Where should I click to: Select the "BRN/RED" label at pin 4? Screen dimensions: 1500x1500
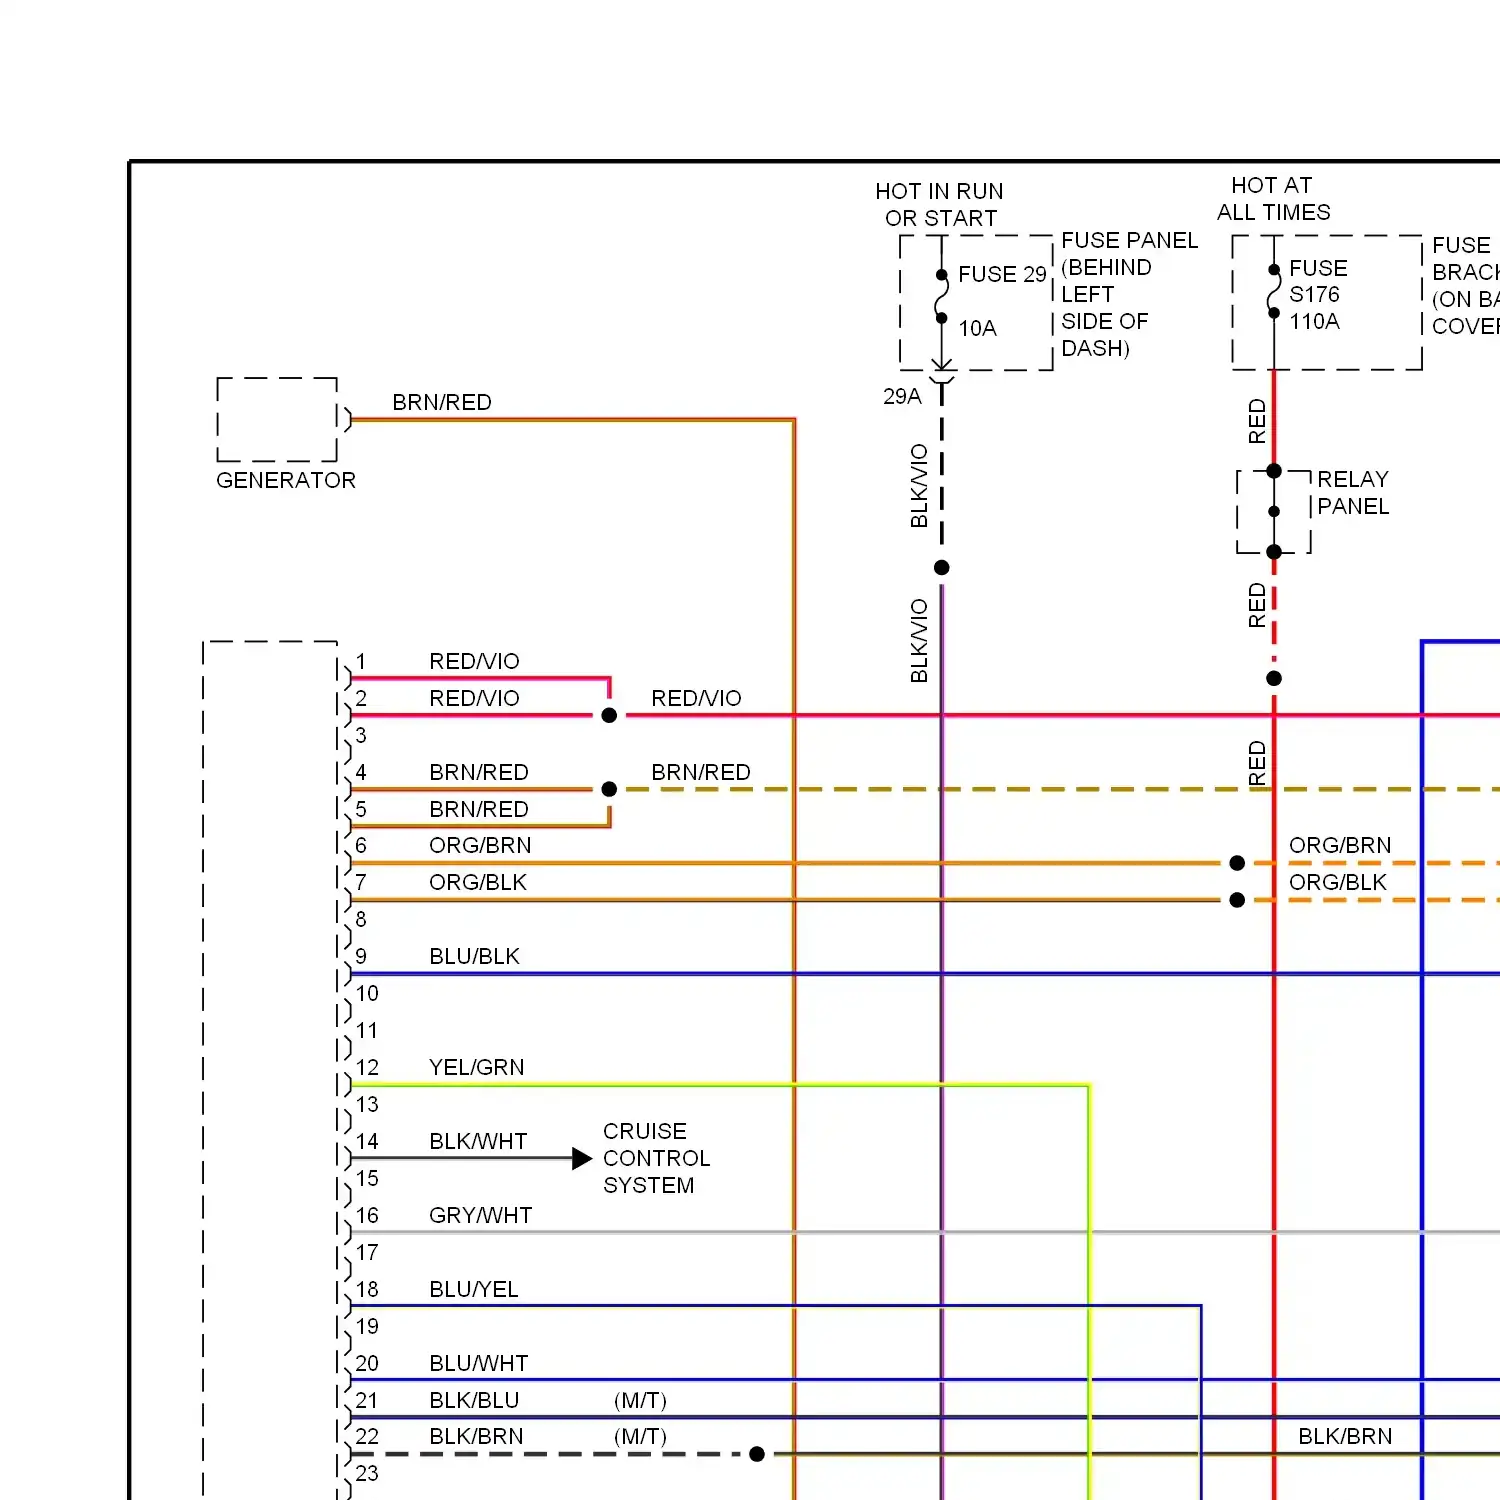[479, 772]
